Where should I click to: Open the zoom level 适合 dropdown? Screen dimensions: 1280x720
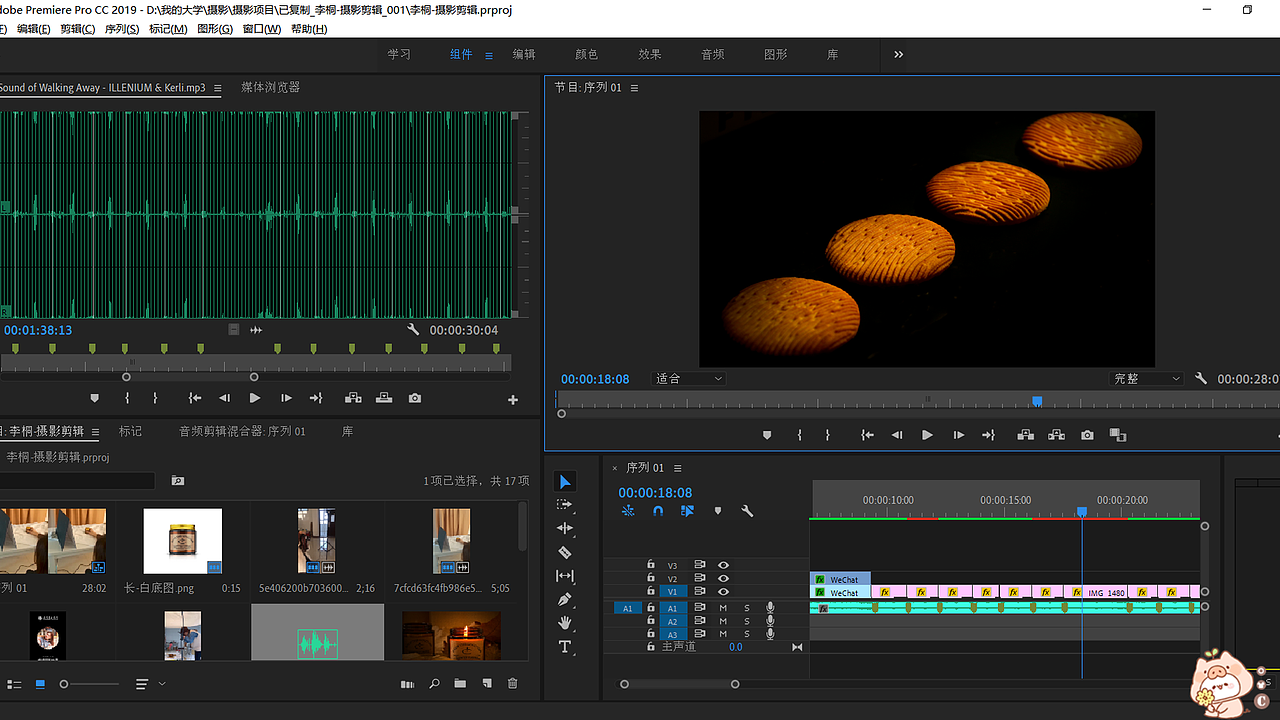point(689,379)
